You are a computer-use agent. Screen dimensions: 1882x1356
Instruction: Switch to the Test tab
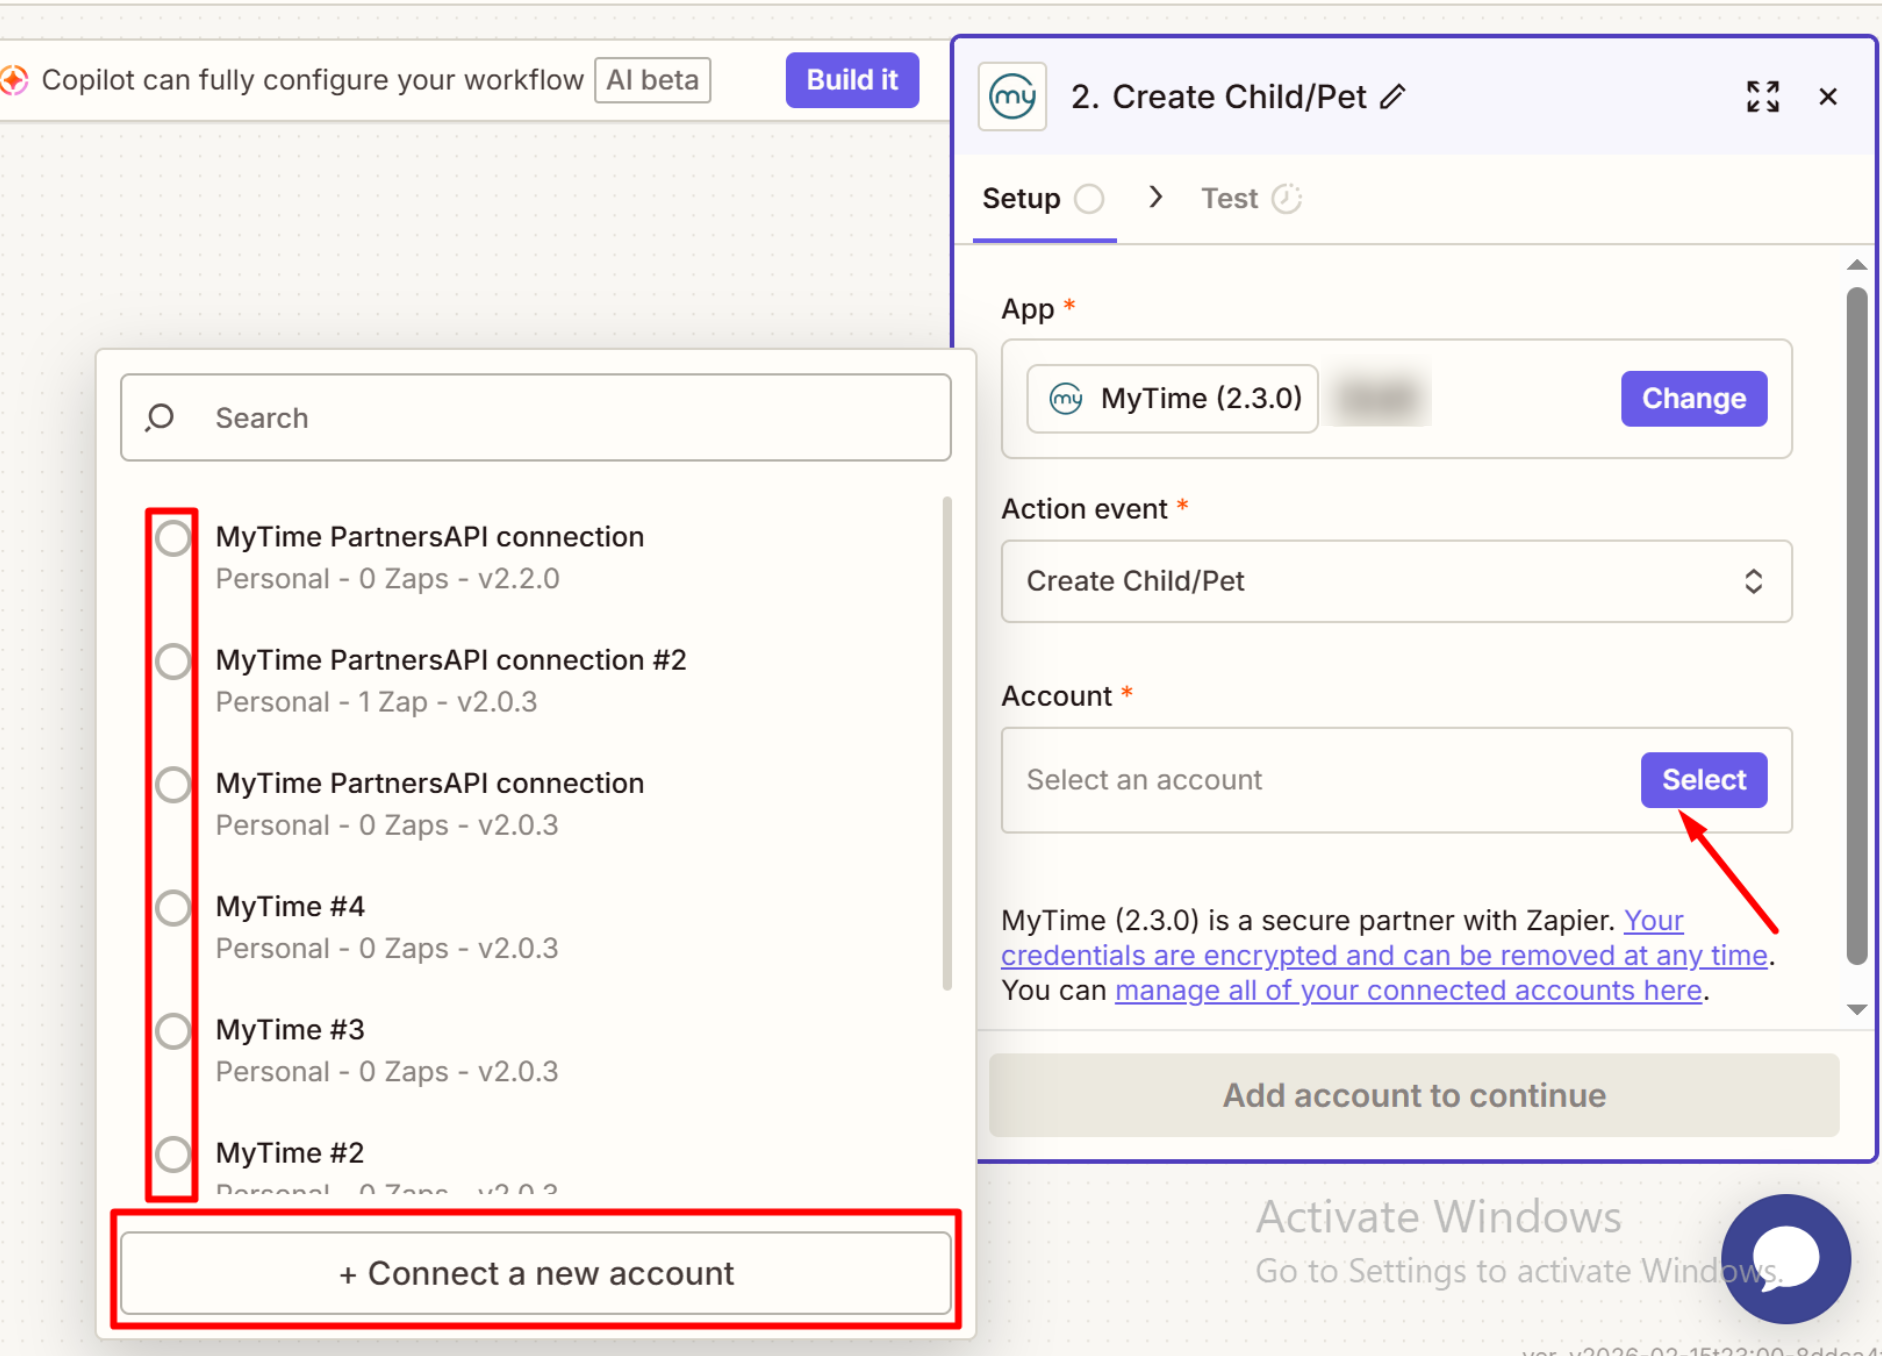coord(1251,199)
